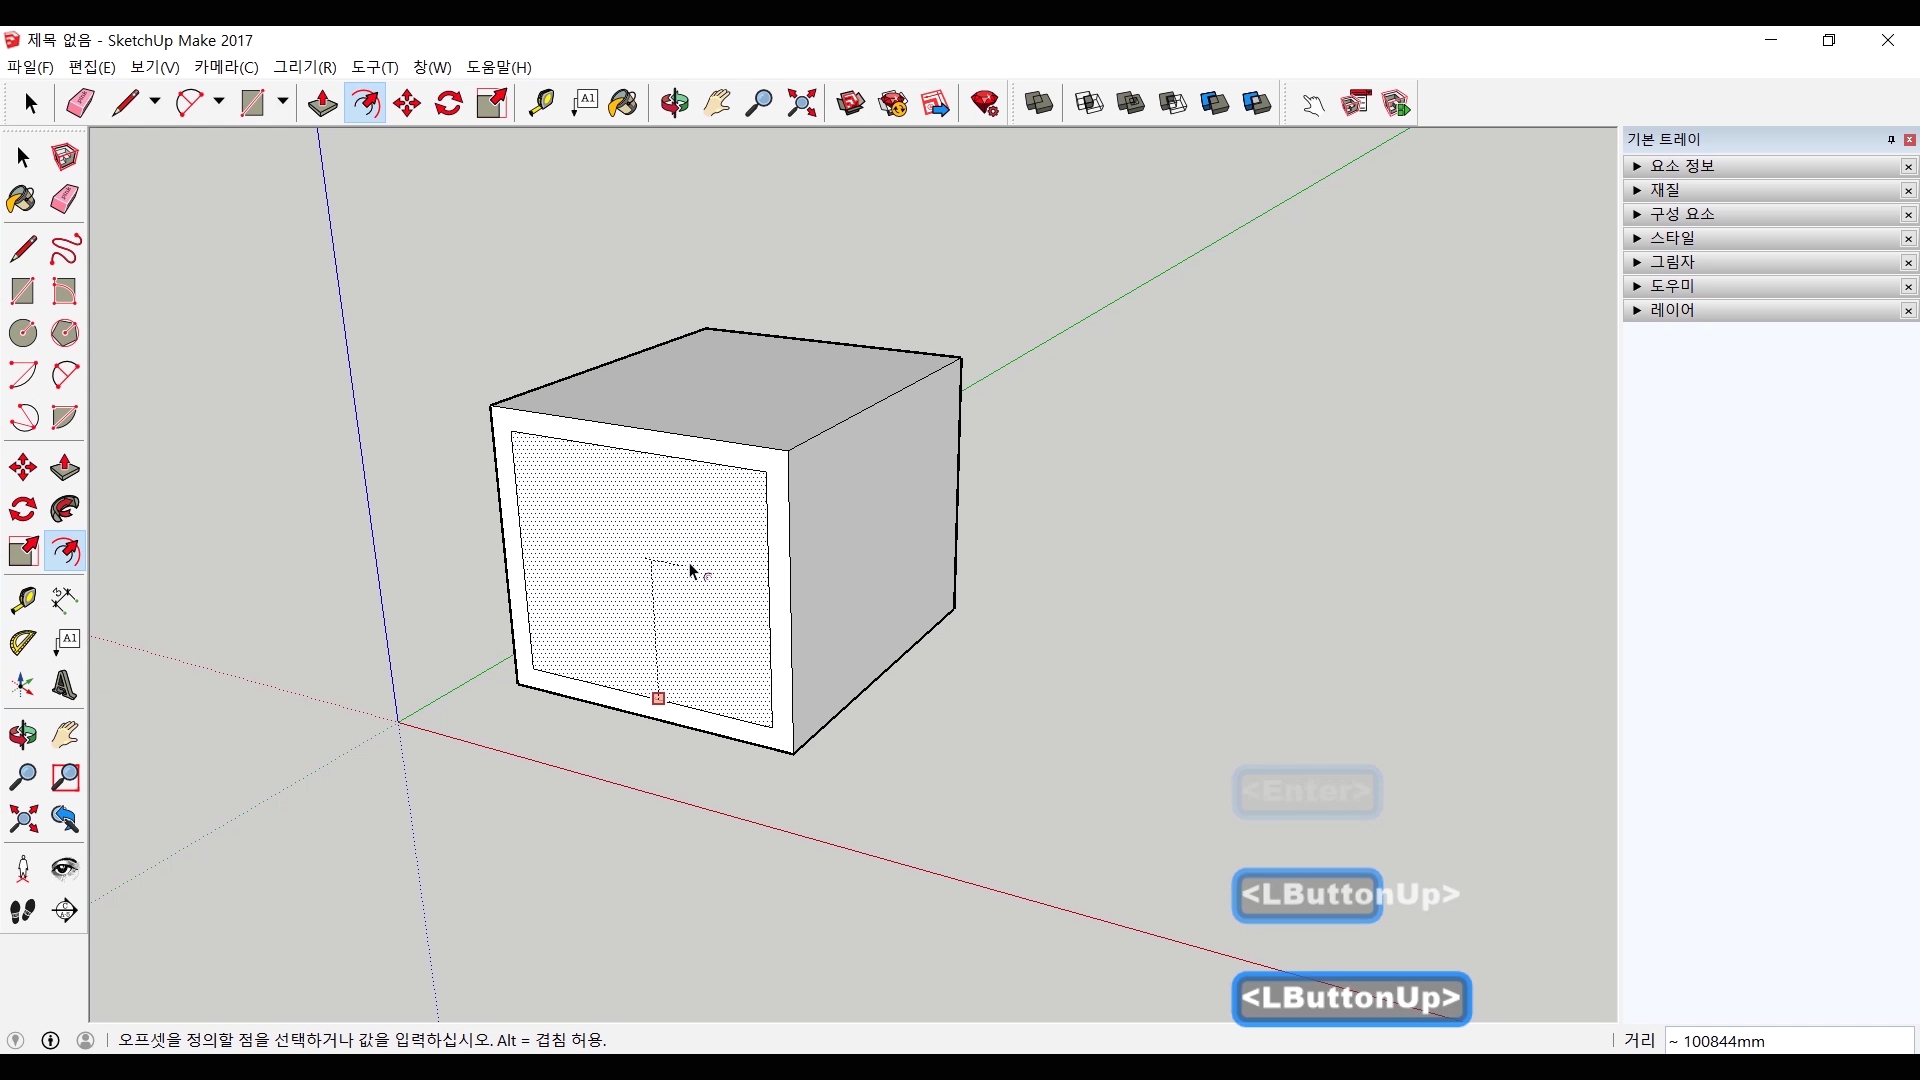Pick the Paint Bucket tool in left toolbar
Screen dimensions: 1920x1080
click(21, 200)
